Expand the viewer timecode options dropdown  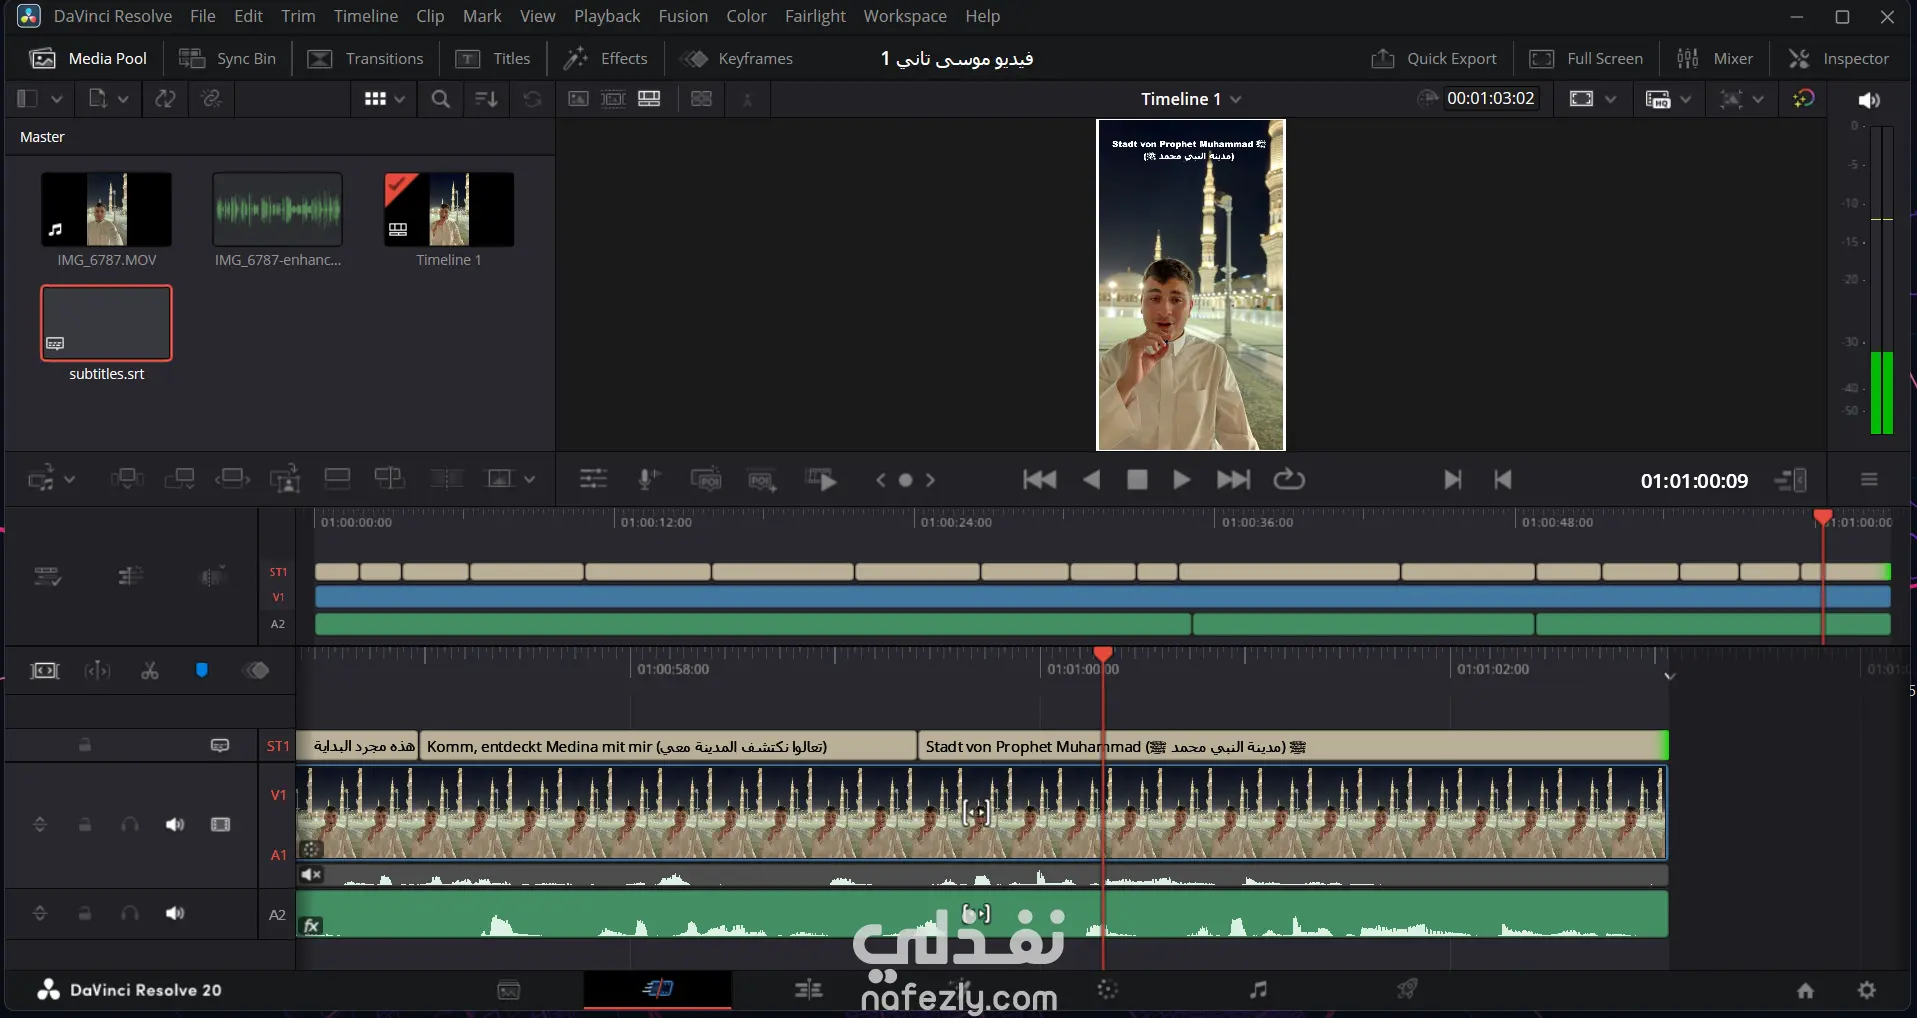coord(1428,98)
